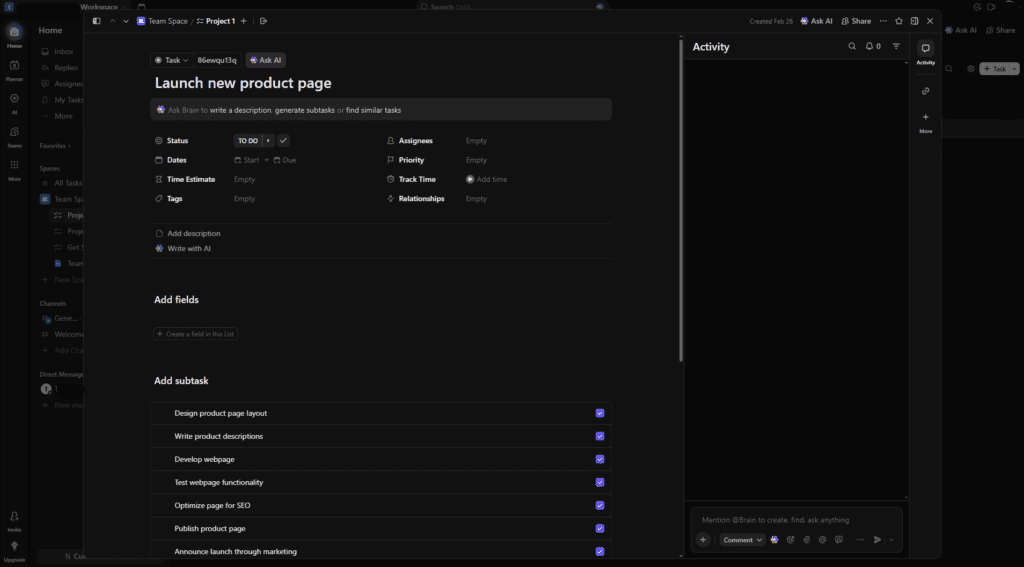Viewport: 1024px width, 567px height.
Task: Toggle checkbox for Test webpage functionality
Action: (x=600, y=482)
